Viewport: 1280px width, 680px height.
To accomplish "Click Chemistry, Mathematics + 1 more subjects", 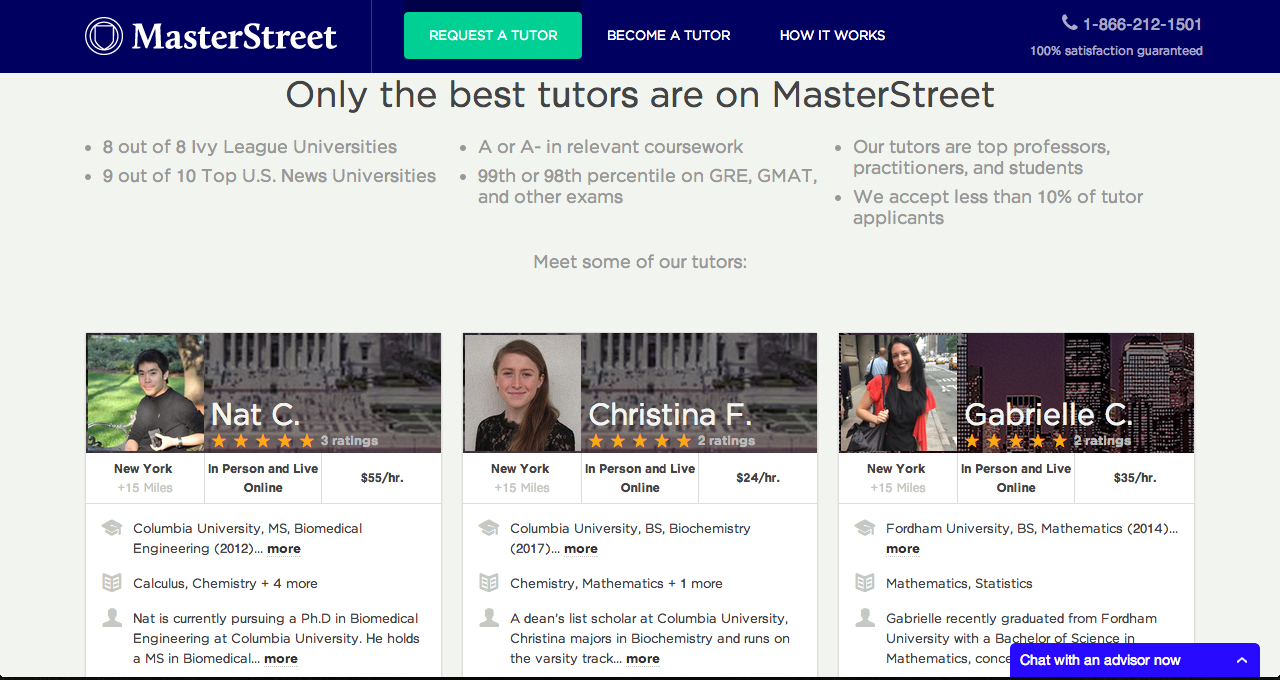I will tap(616, 583).
